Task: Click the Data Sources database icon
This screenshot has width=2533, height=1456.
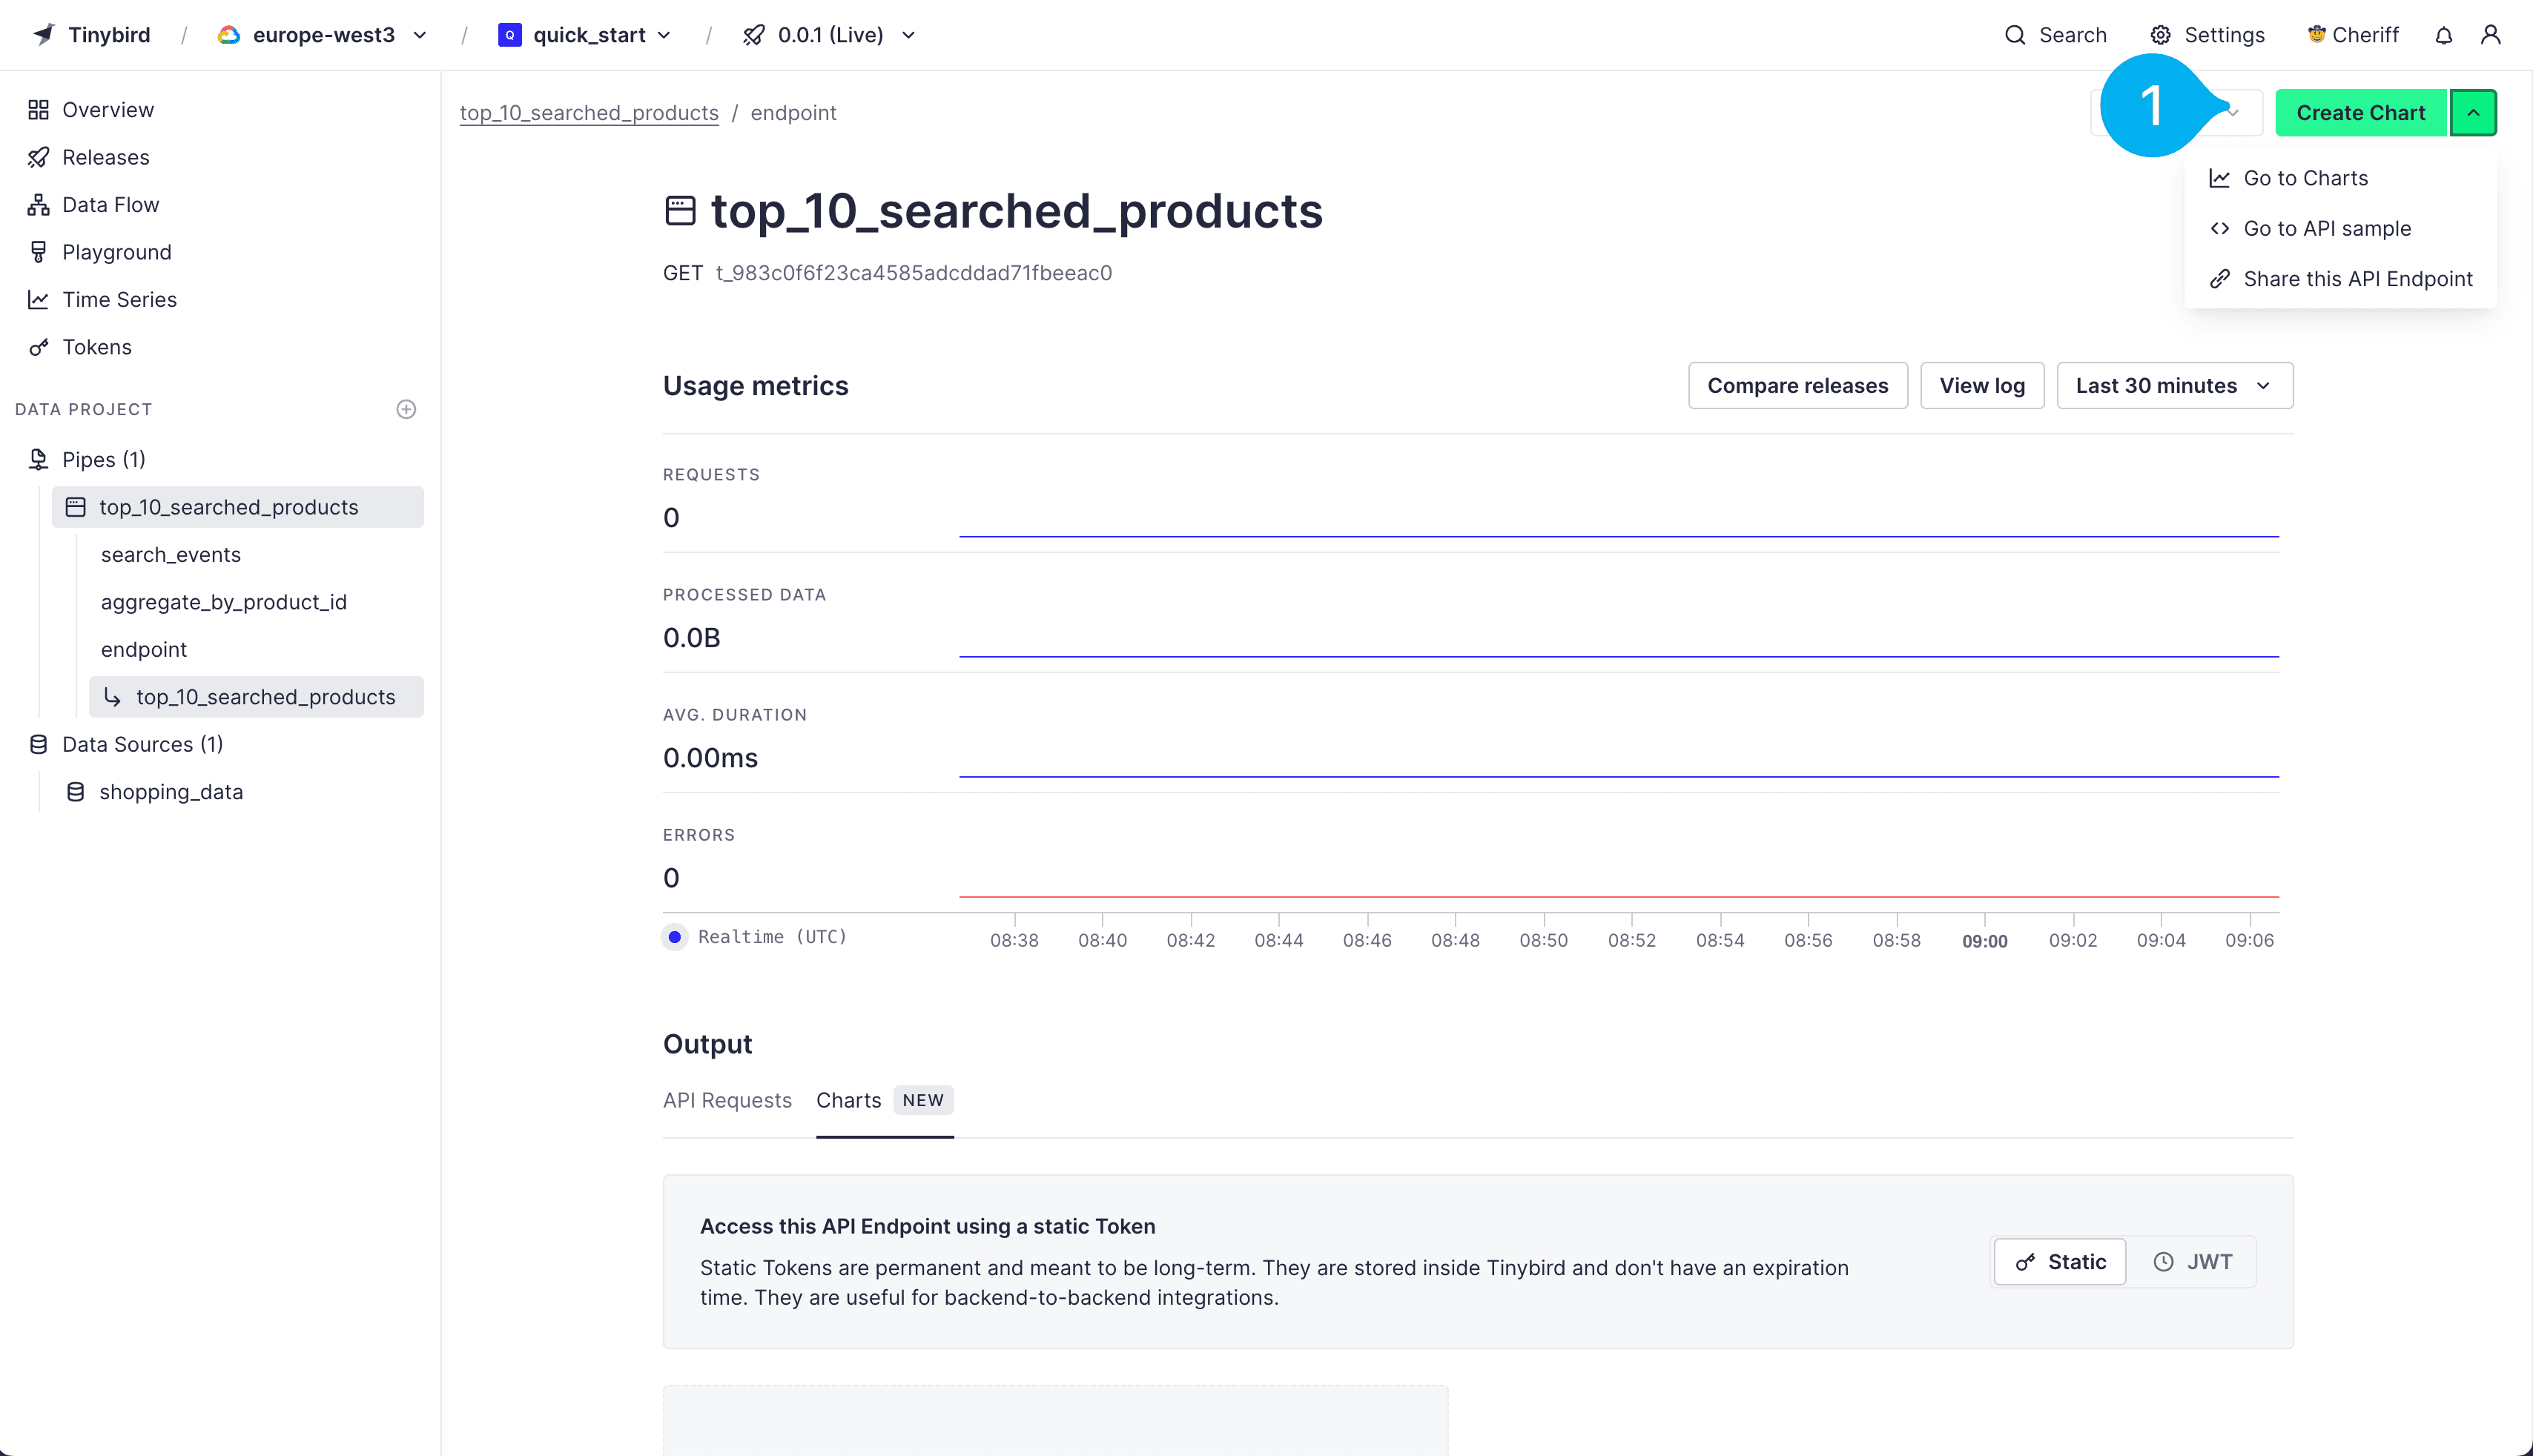Action: click(x=38, y=744)
